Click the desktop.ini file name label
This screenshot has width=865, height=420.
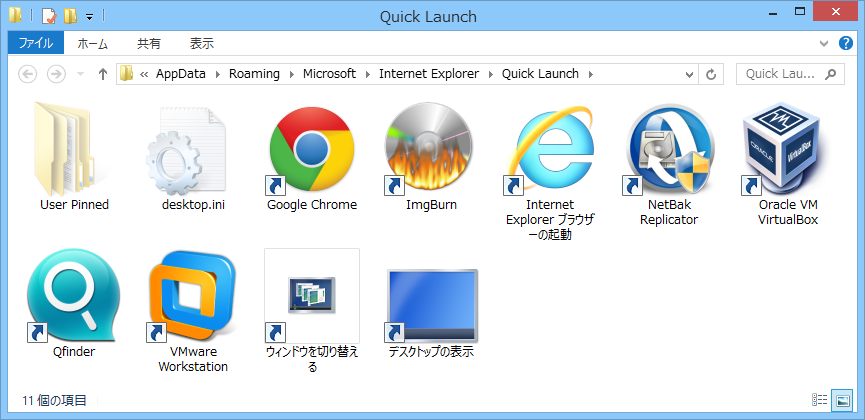[193, 205]
